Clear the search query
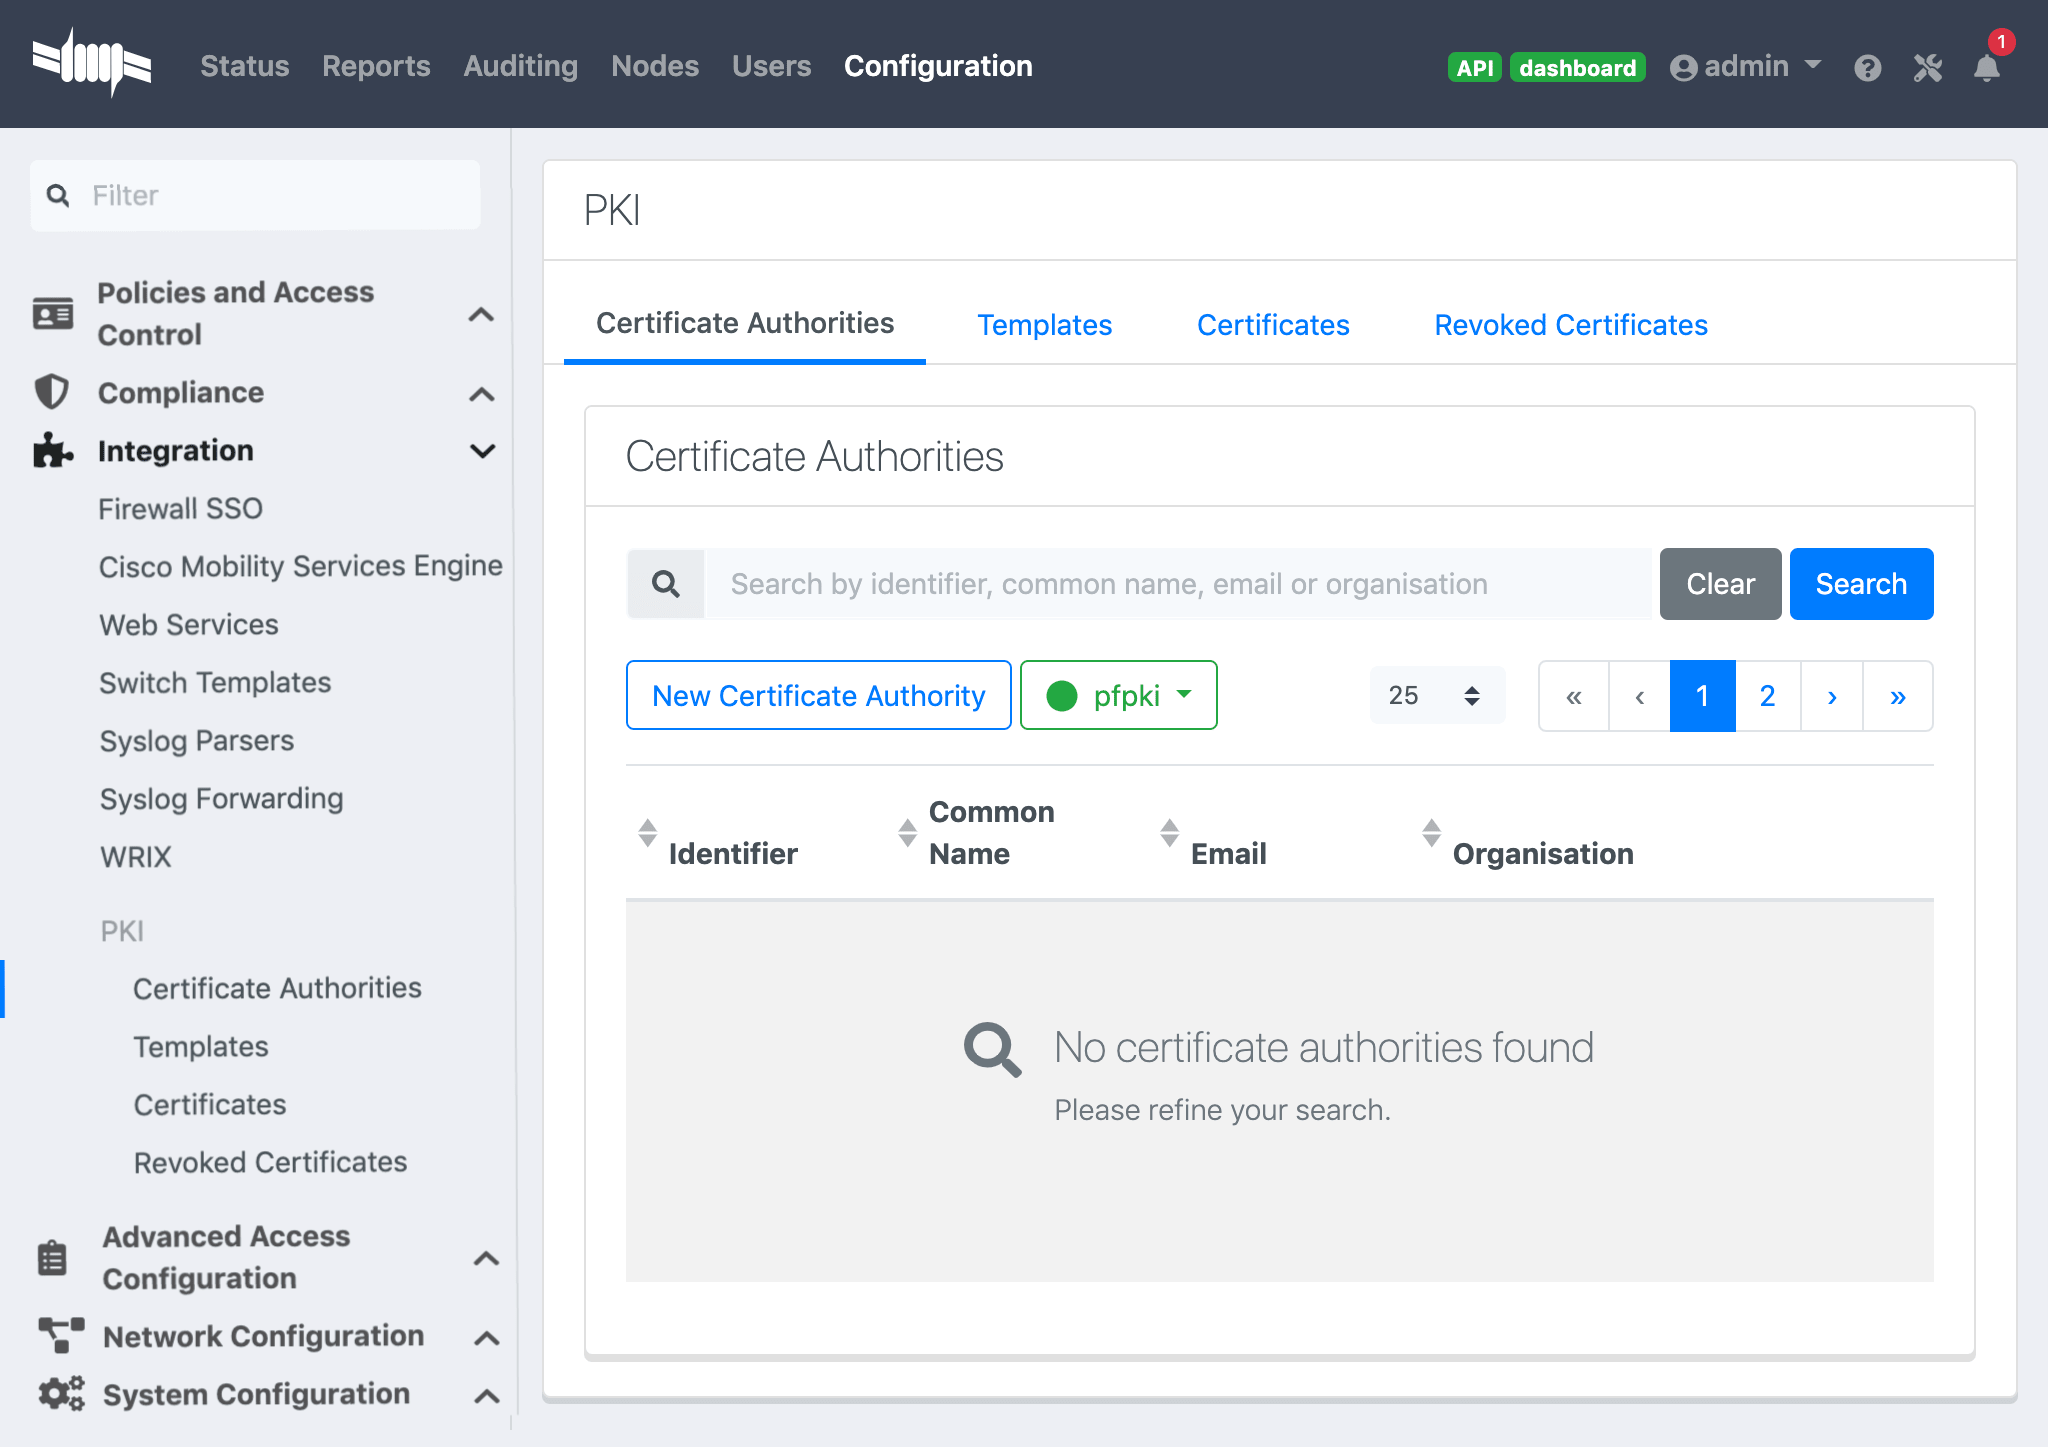This screenshot has height=1447, width=2048. click(x=1719, y=583)
